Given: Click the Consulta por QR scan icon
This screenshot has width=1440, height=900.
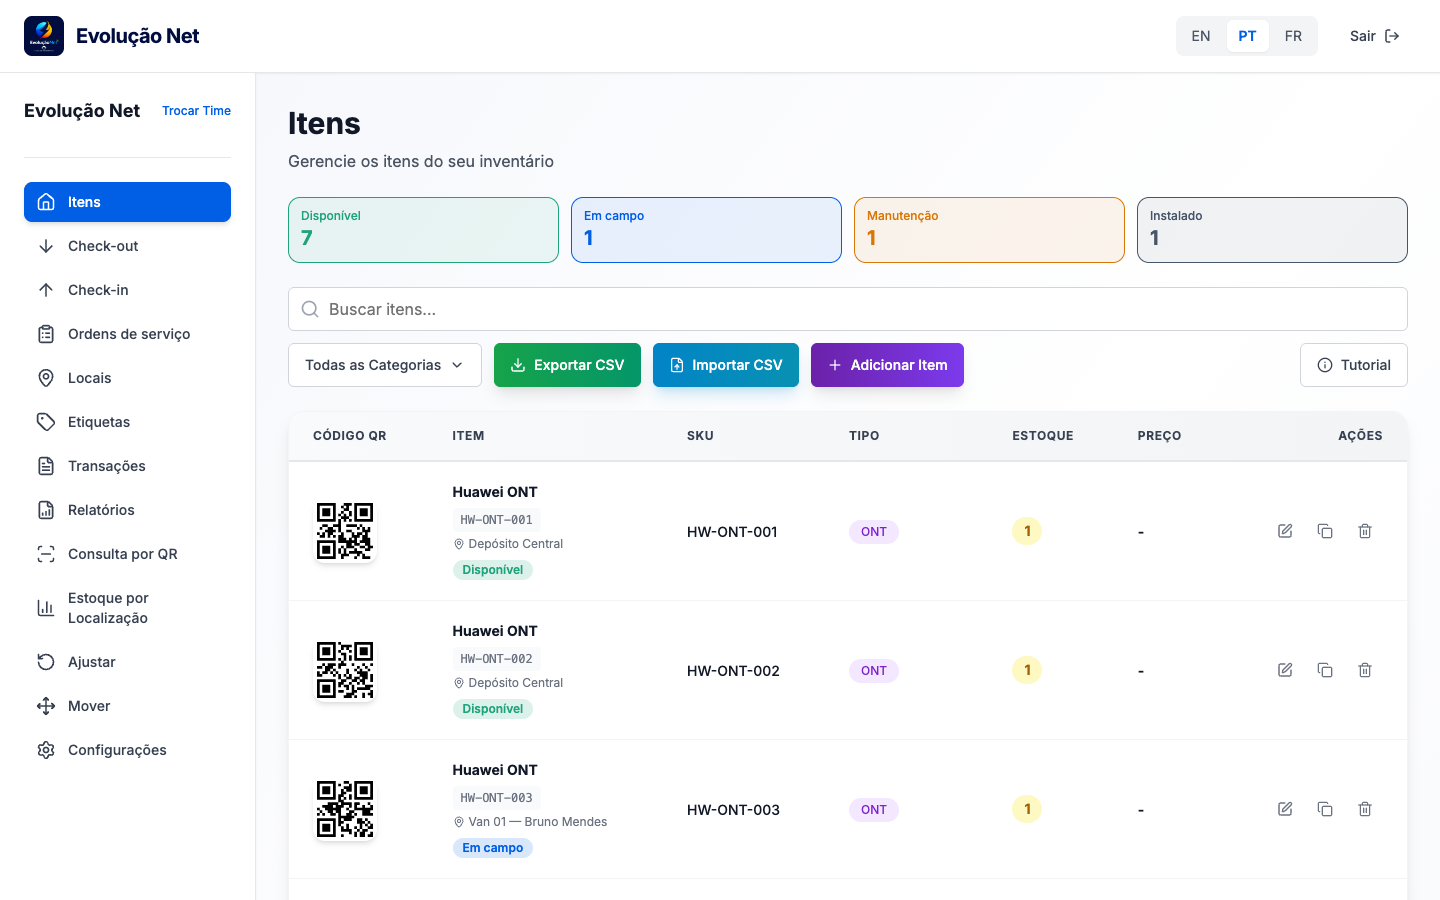Looking at the screenshot, I should pos(46,554).
